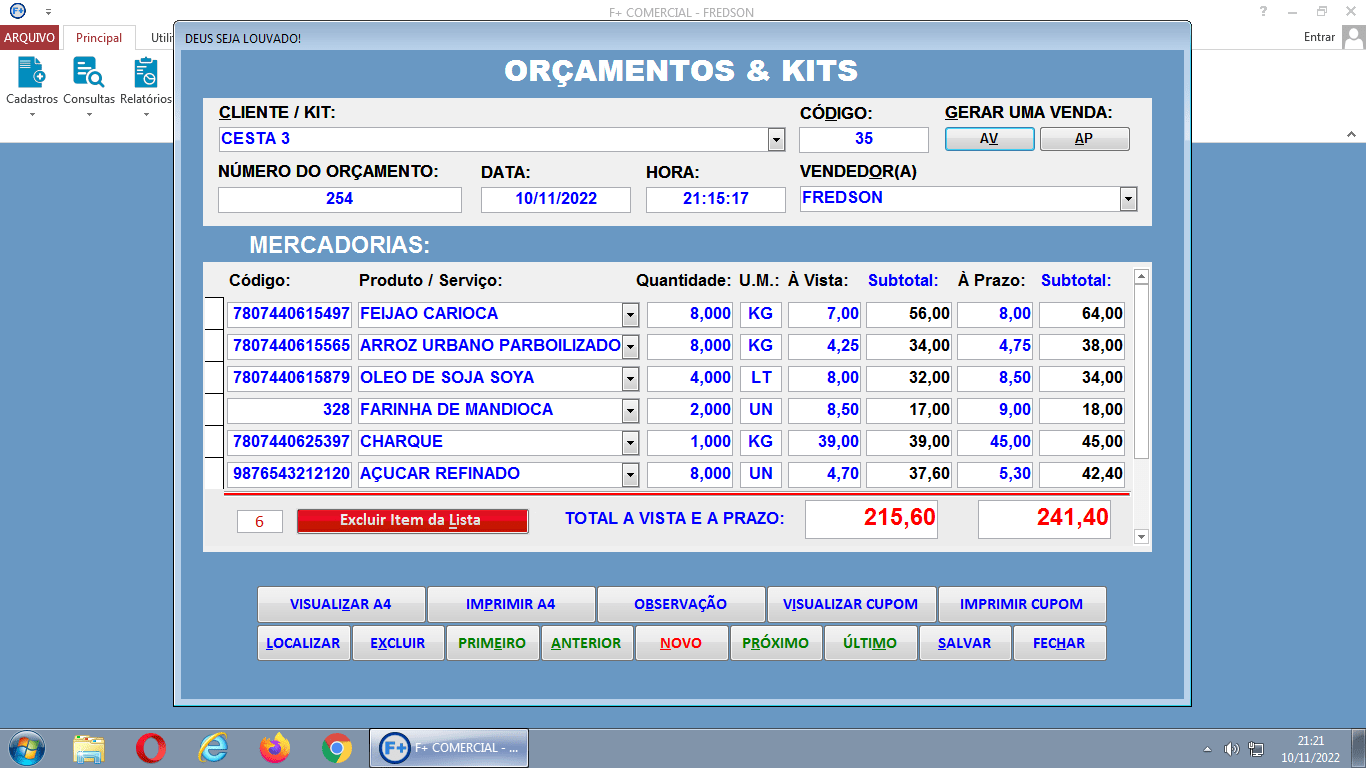Screen dimensions: 1366x768
Task: Expand the Cliente / Kit dropdown
Action: 776,140
